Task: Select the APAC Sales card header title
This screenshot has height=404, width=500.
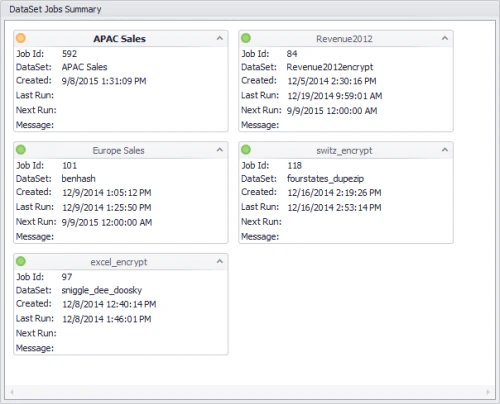Action: click(x=119, y=39)
